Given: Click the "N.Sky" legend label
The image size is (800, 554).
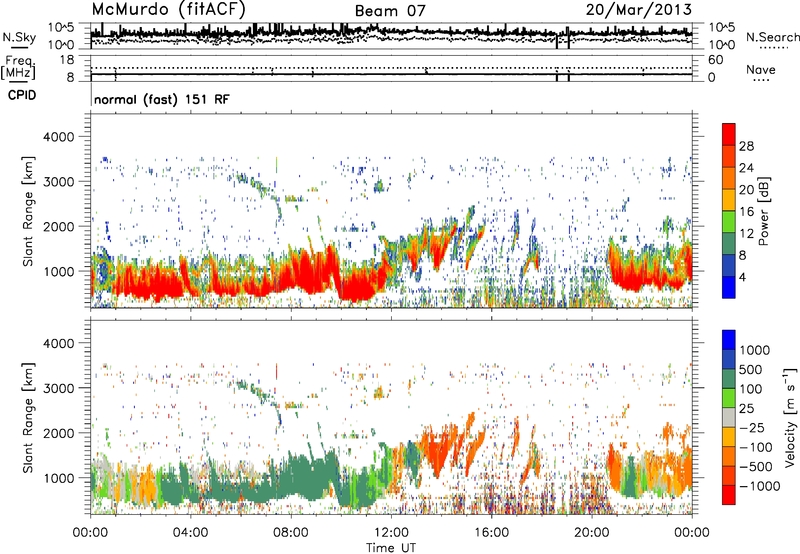Looking at the screenshot, I should [x=19, y=37].
